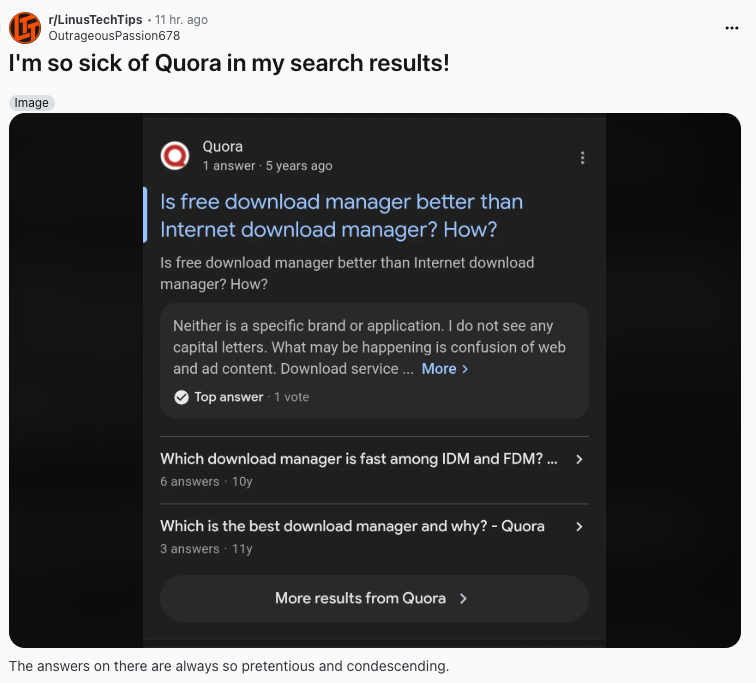This screenshot has width=756, height=683.
Task: Click the Image flair tag
Action: (31, 103)
